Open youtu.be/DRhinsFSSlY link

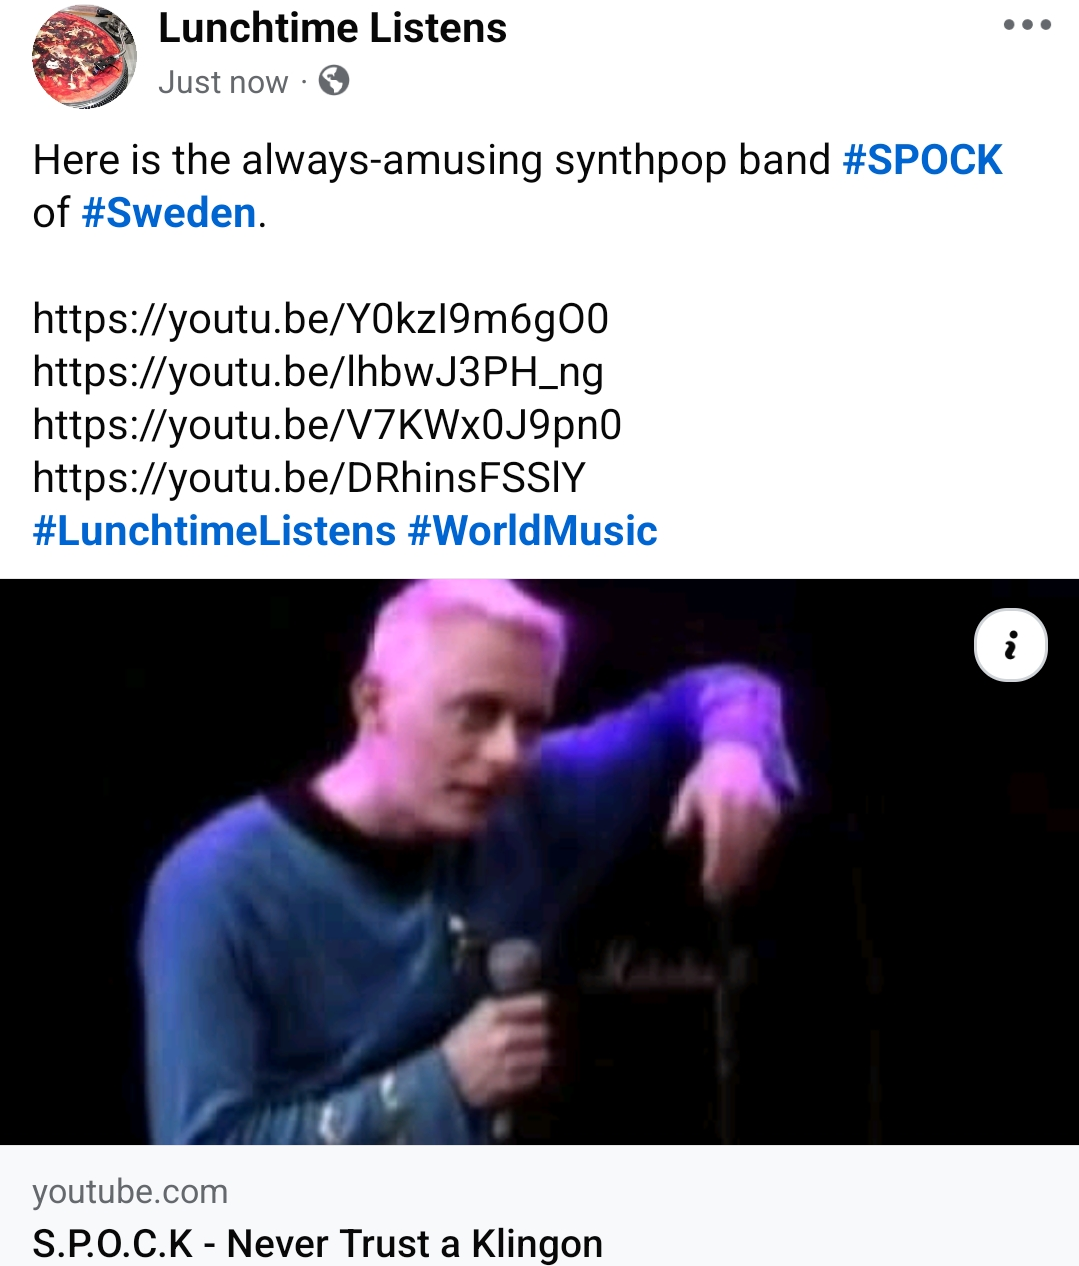[309, 478]
